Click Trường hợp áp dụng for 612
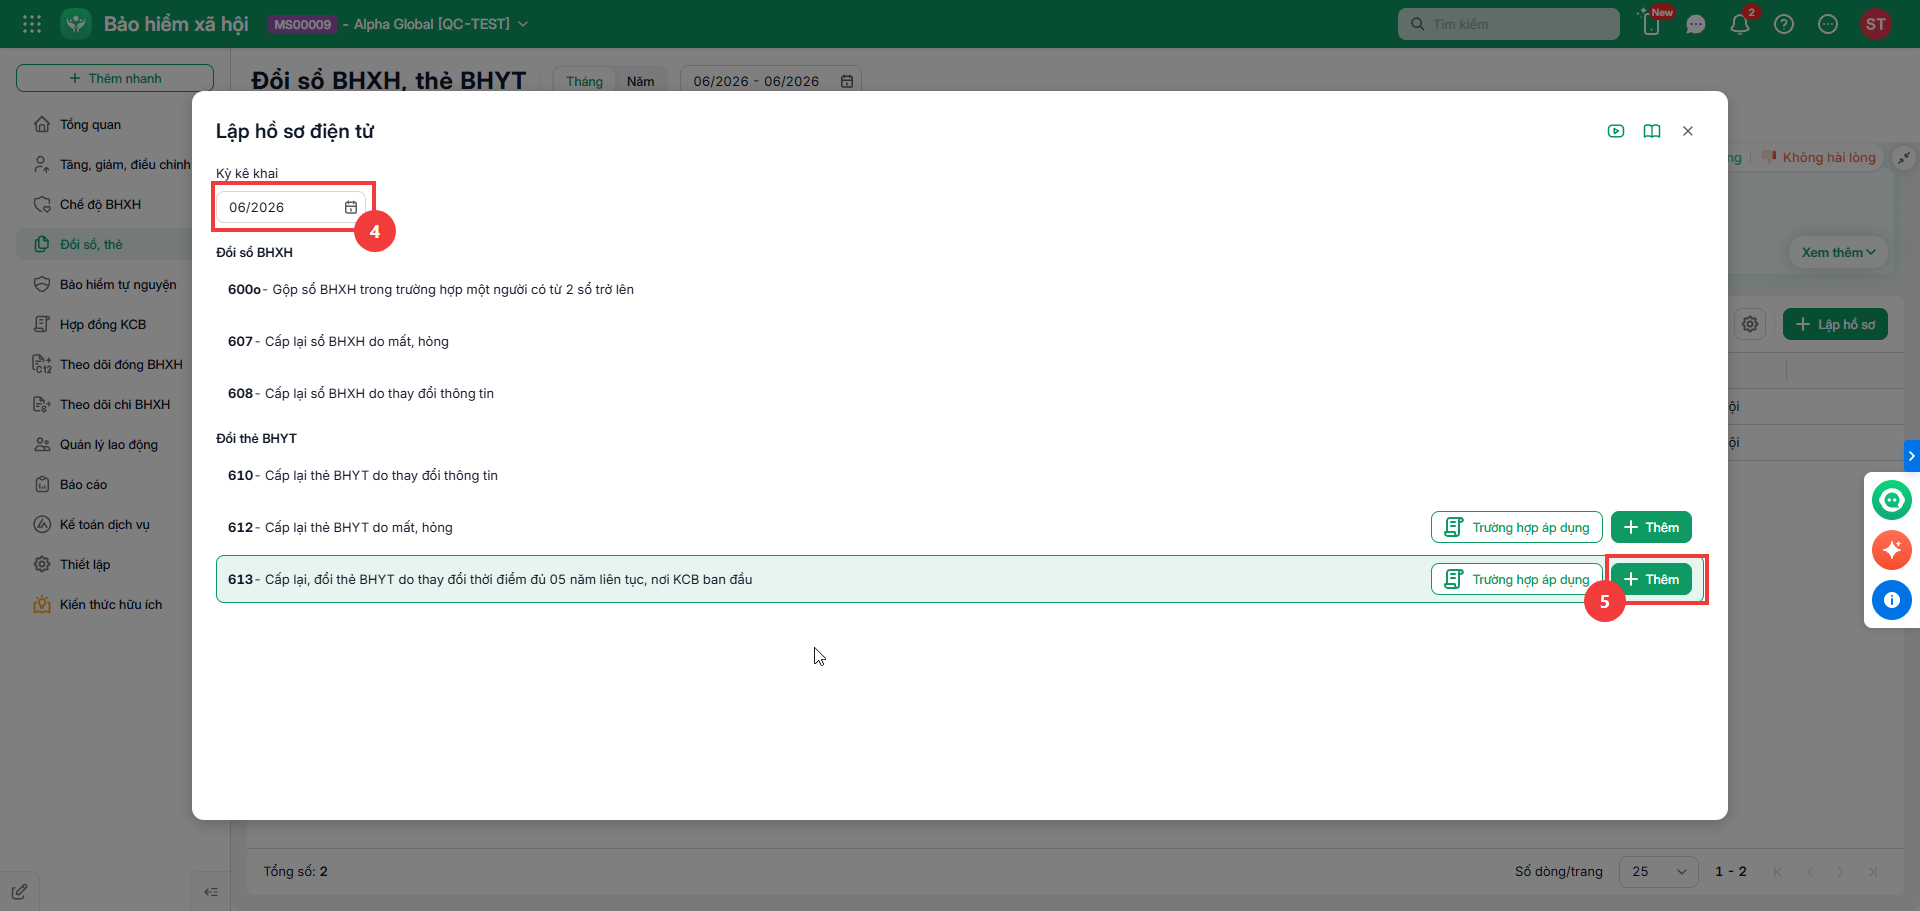Image resolution: width=1920 pixels, height=911 pixels. pyautogui.click(x=1517, y=527)
